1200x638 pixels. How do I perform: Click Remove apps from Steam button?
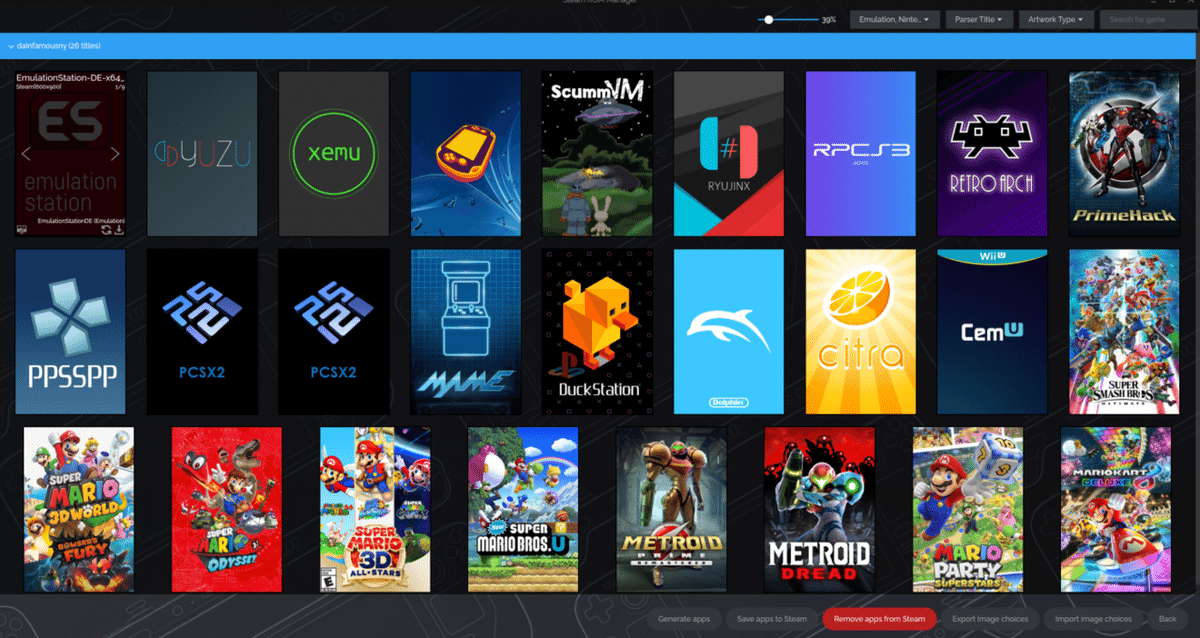[880, 619]
